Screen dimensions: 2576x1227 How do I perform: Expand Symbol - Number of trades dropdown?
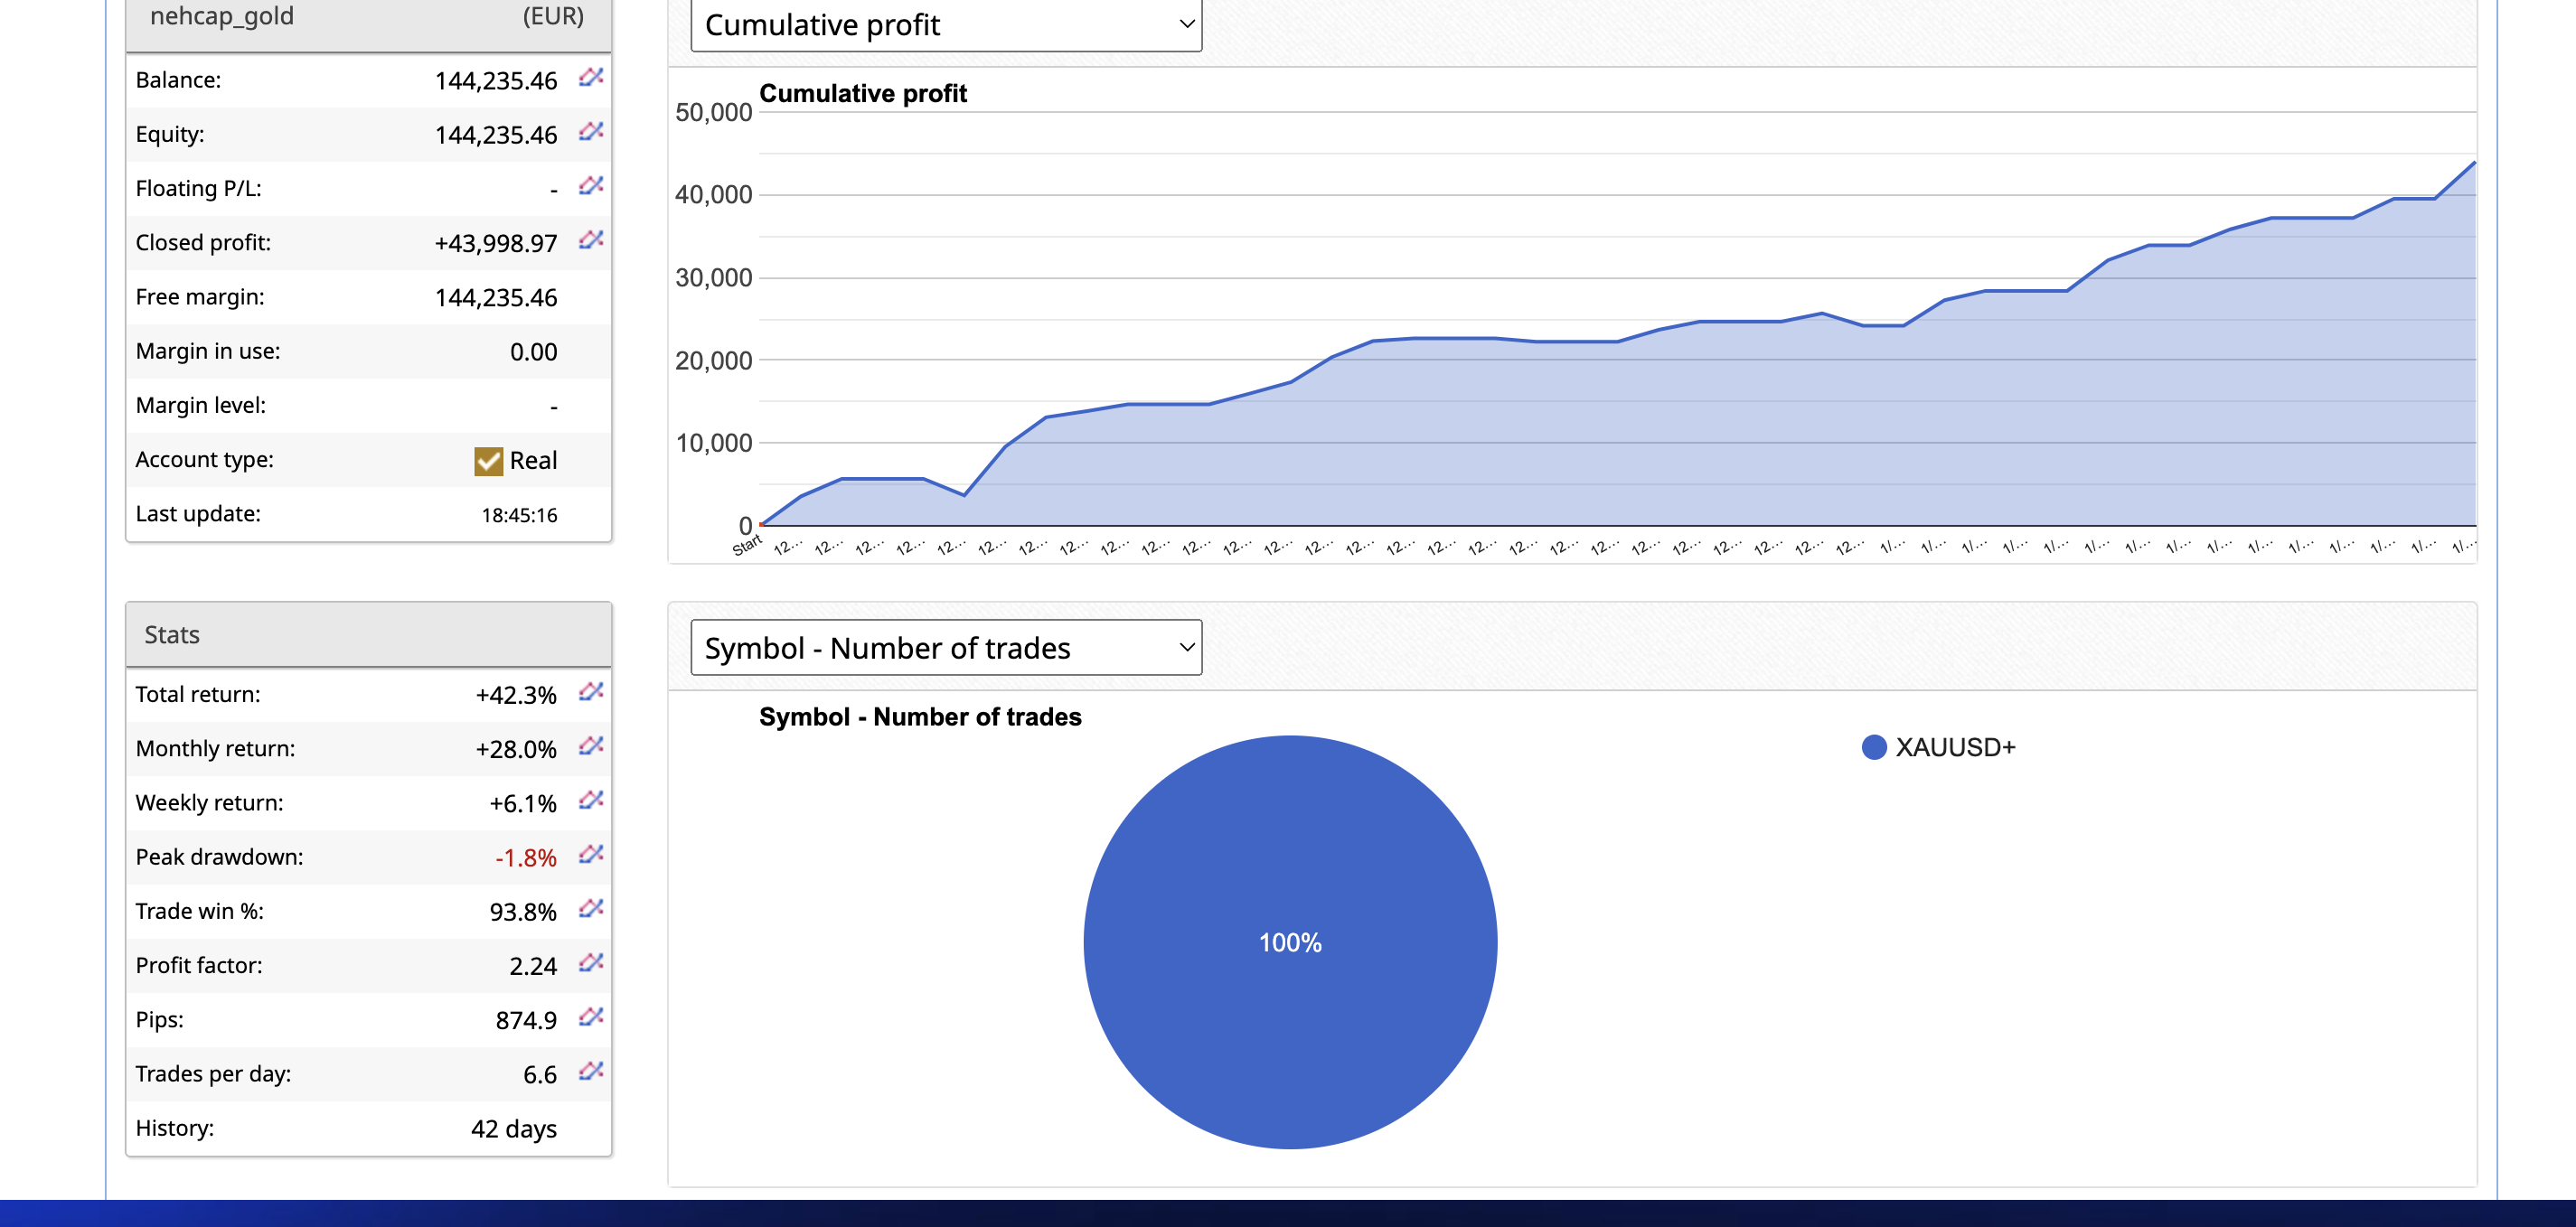[945, 648]
